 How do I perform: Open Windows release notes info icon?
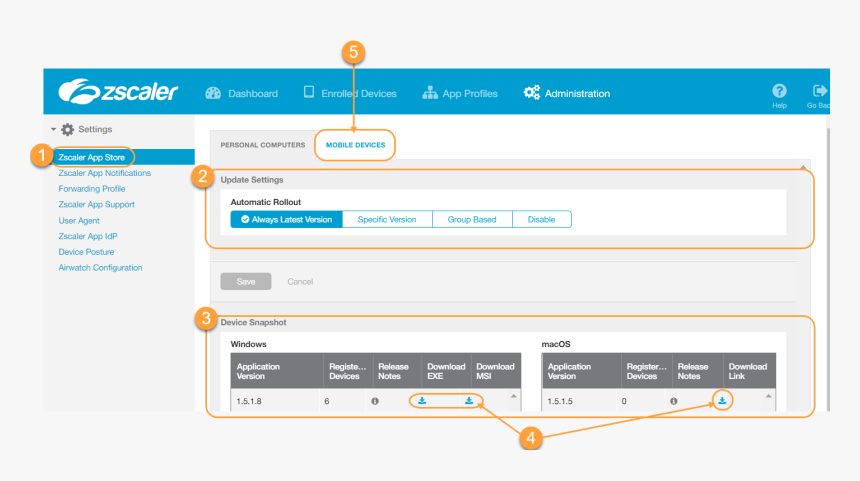[375, 401]
